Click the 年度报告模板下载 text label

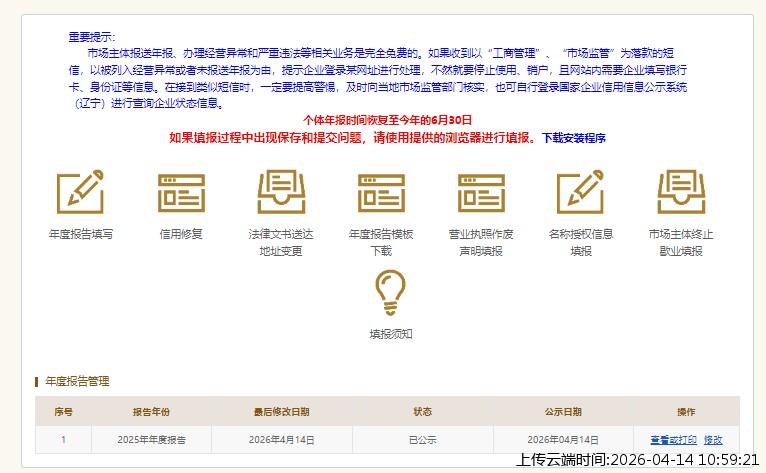click(381, 242)
